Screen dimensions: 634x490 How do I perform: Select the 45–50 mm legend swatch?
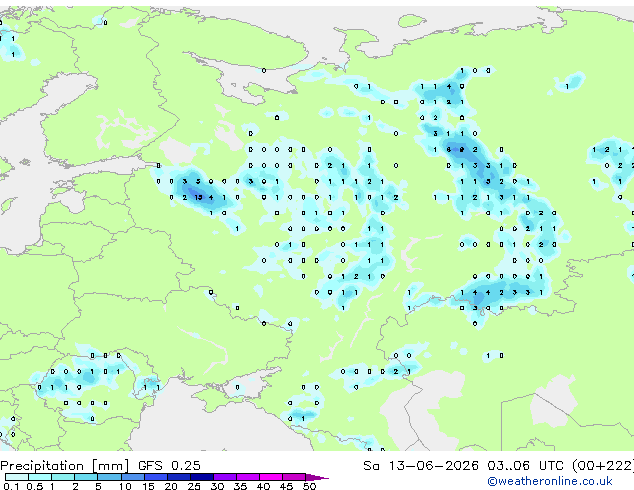coord(294,477)
